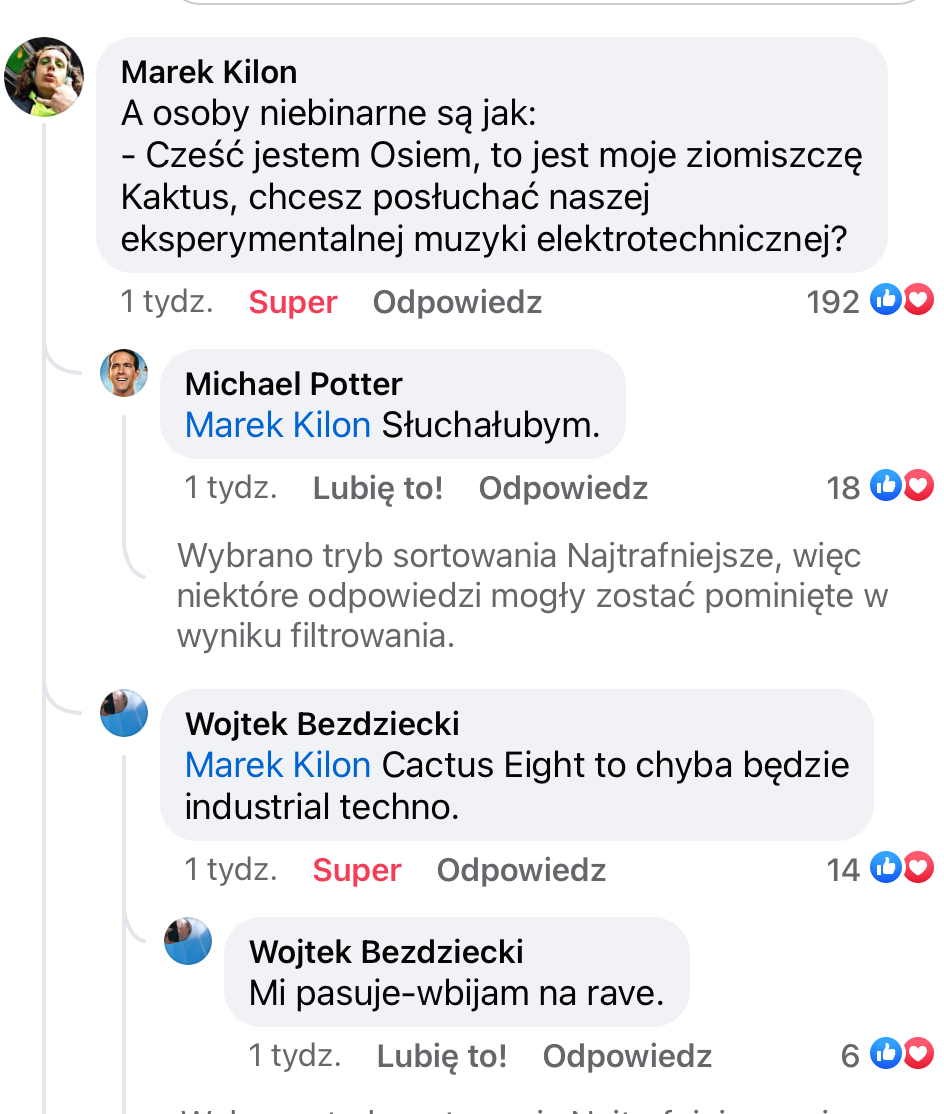Open Marek Kilon mention in Michael Potter's reply
Screen dimensions: 944x1114
pyautogui.click(x=278, y=425)
